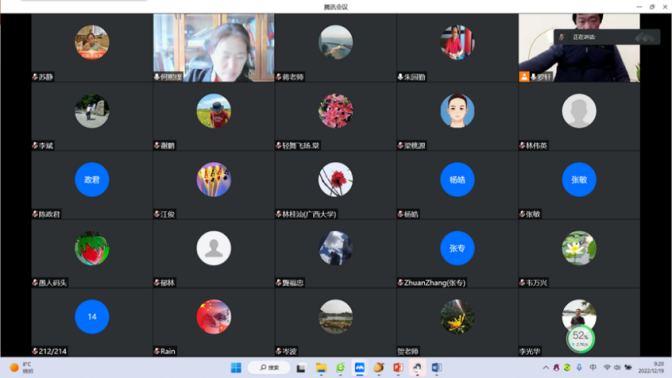Click the QQ penguin icon in the system tray

[556, 367]
